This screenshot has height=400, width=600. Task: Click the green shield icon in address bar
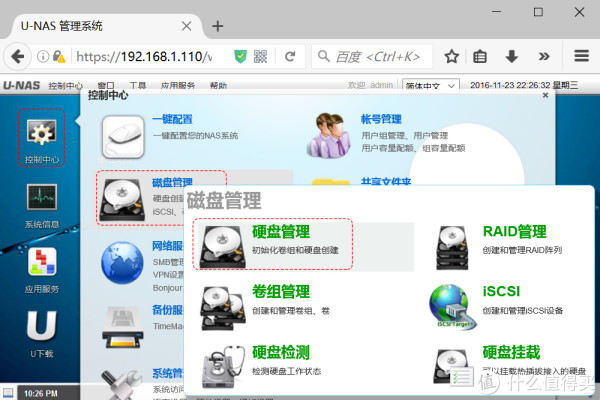pyautogui.click(x=240, y=57)
